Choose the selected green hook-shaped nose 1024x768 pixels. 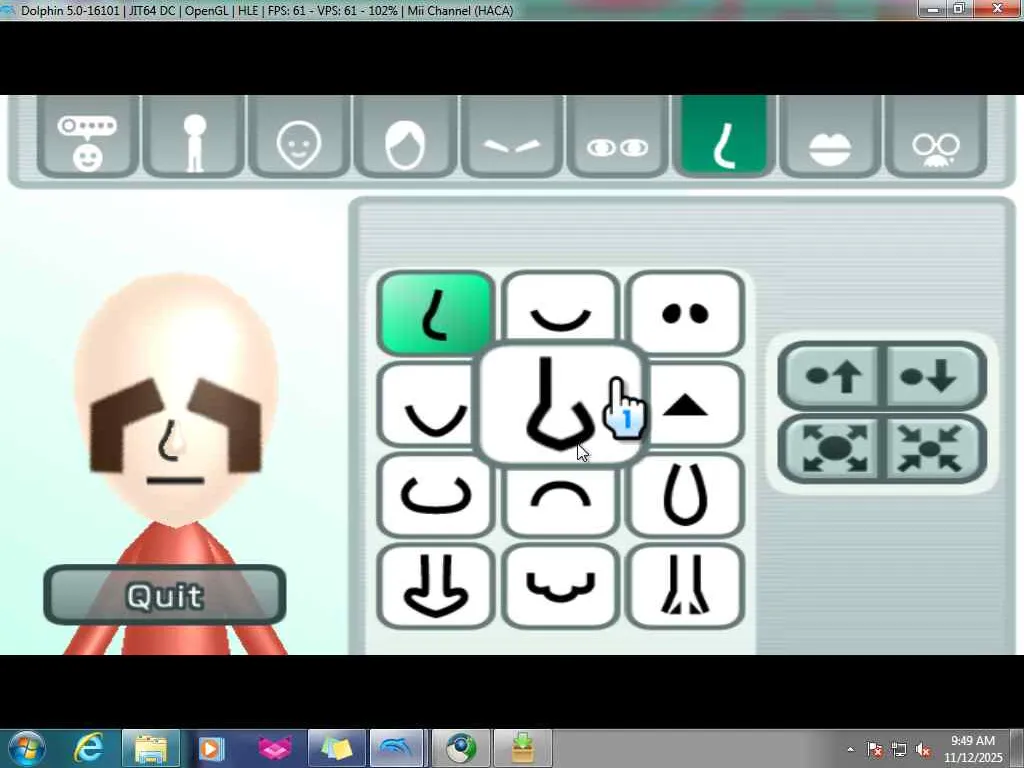[436, 313]
